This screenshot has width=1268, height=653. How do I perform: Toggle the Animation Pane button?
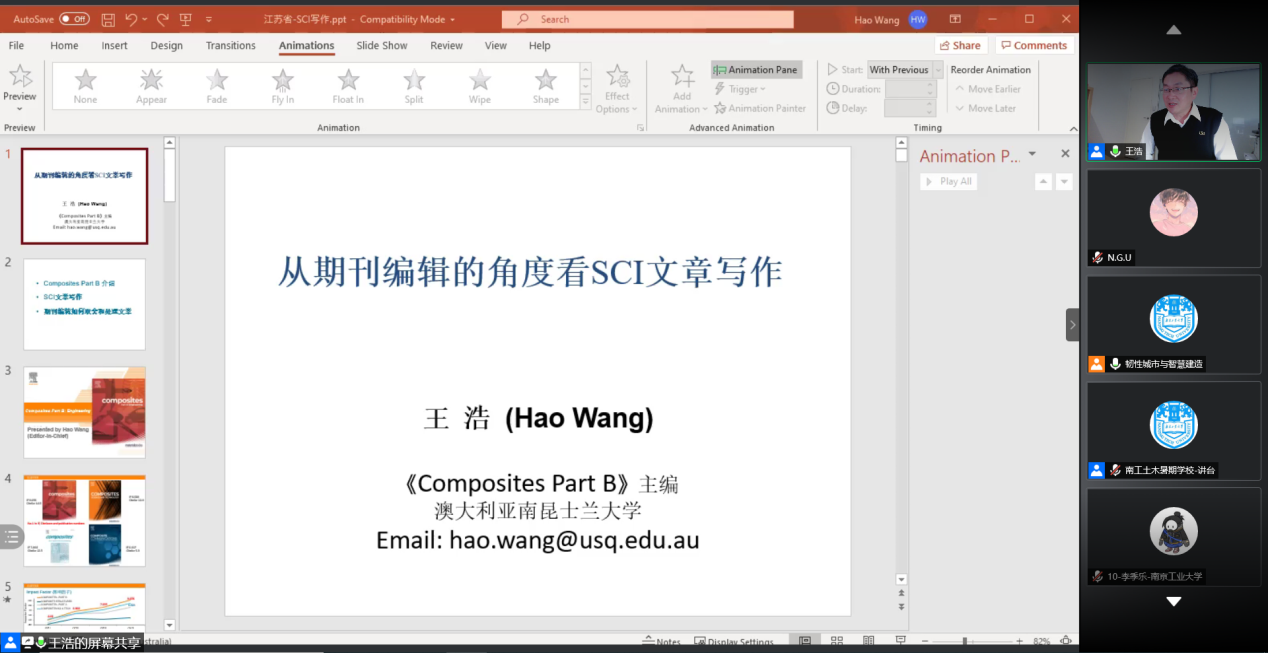click(x=756, y=70)
